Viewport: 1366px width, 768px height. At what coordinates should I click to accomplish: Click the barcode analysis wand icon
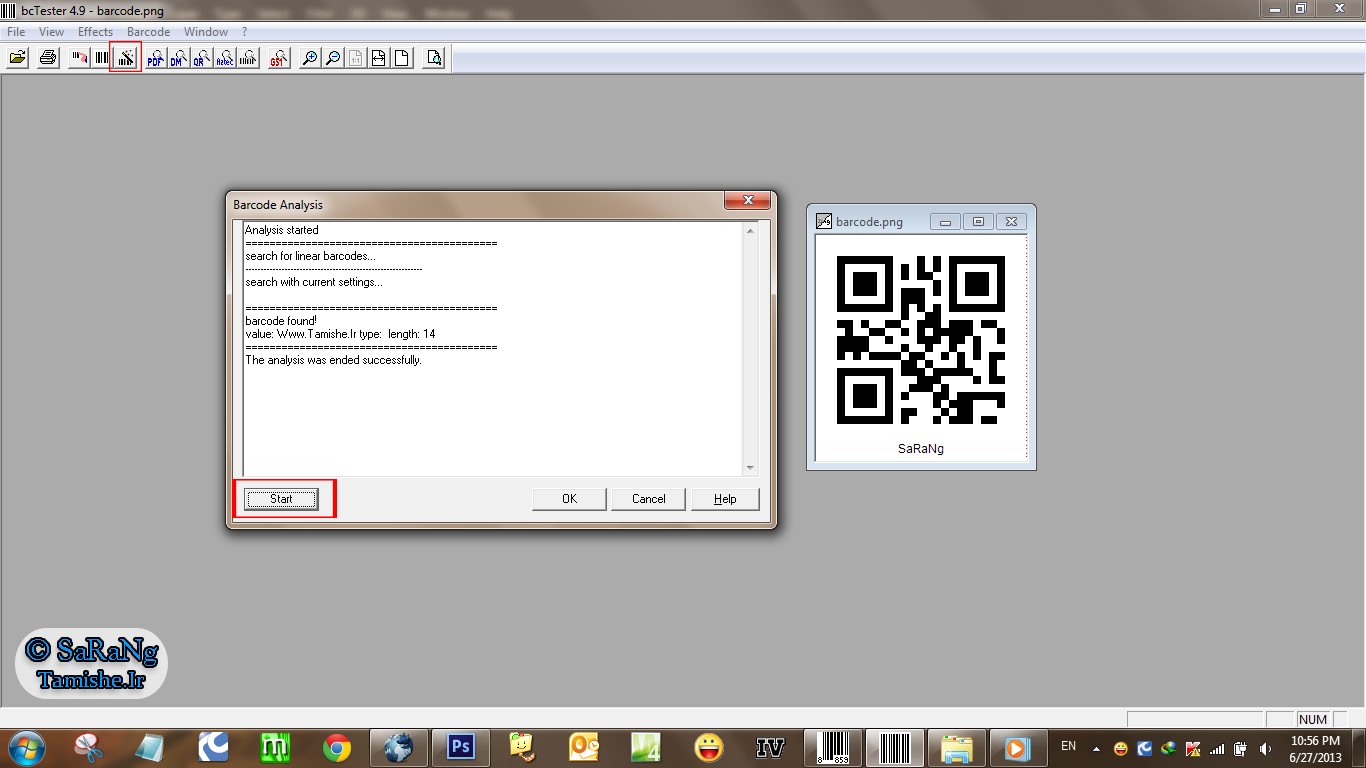tap(125, 58)
